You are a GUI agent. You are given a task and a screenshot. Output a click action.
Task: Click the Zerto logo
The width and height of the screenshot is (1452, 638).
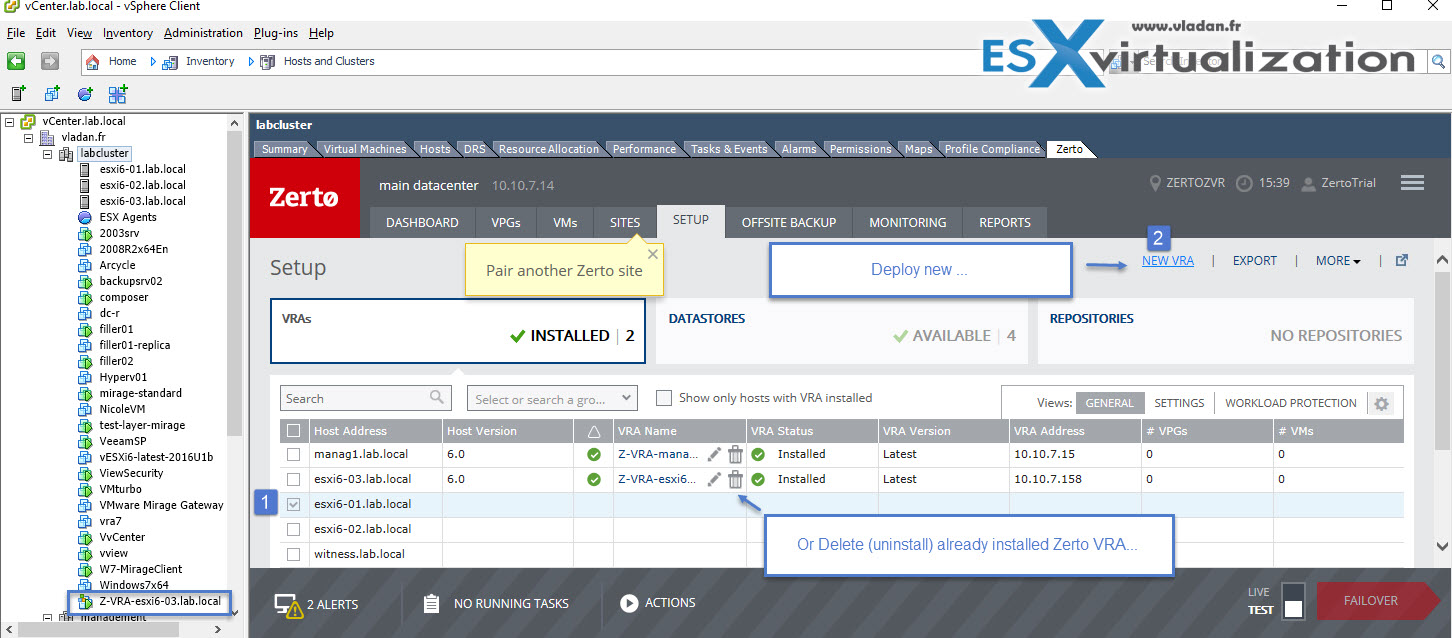(x=304, y=198)
